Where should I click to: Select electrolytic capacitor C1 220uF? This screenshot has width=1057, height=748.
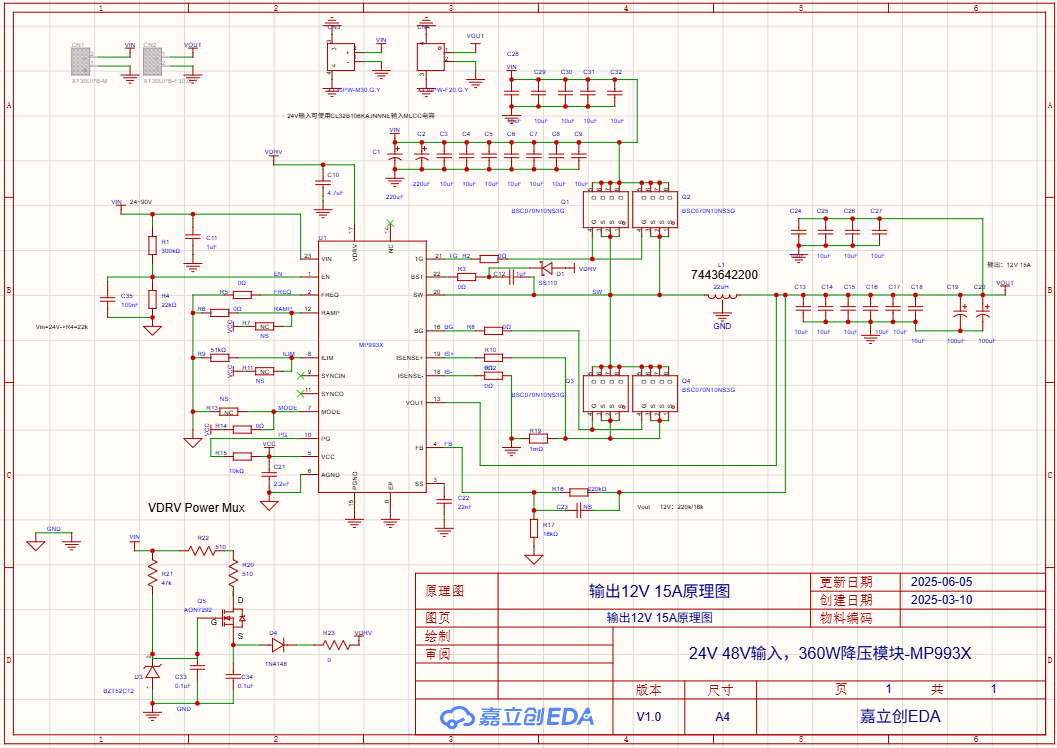click(x=395, y=156)
